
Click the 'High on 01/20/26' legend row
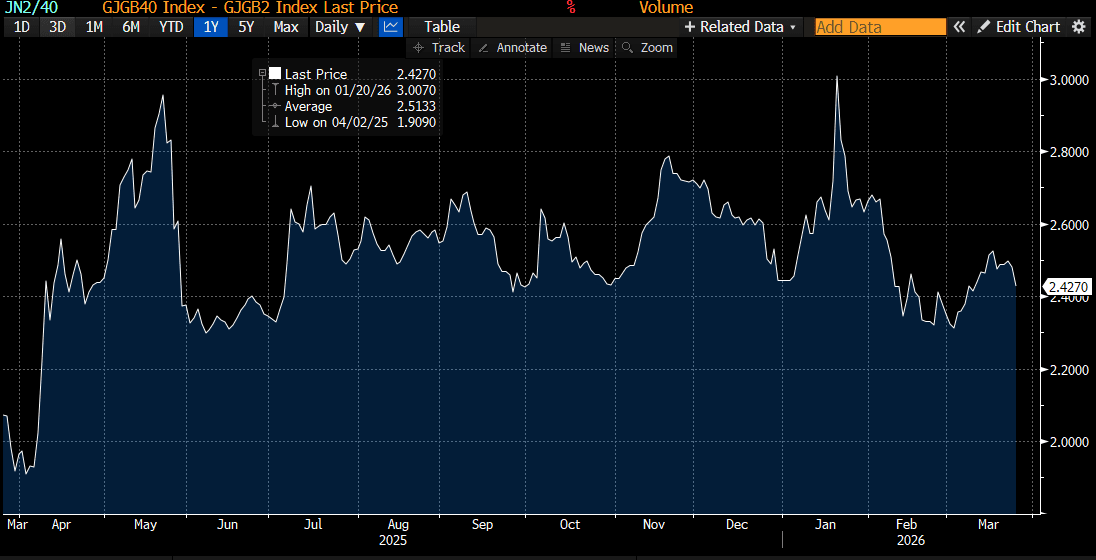point(354,89)
